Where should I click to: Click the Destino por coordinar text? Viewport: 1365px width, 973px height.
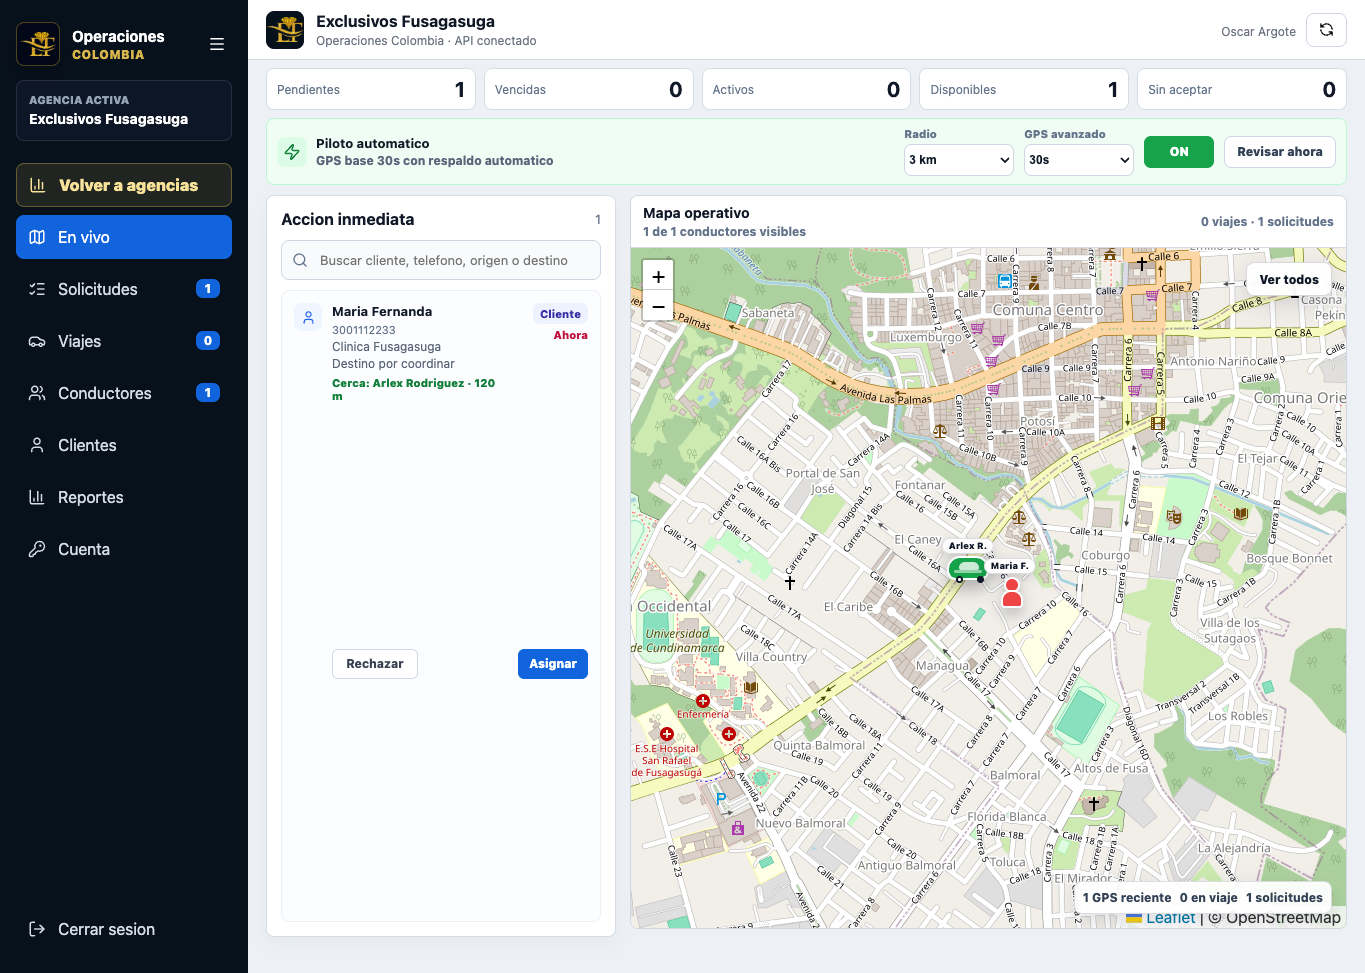pyautogui.click(x=393, y=364)
